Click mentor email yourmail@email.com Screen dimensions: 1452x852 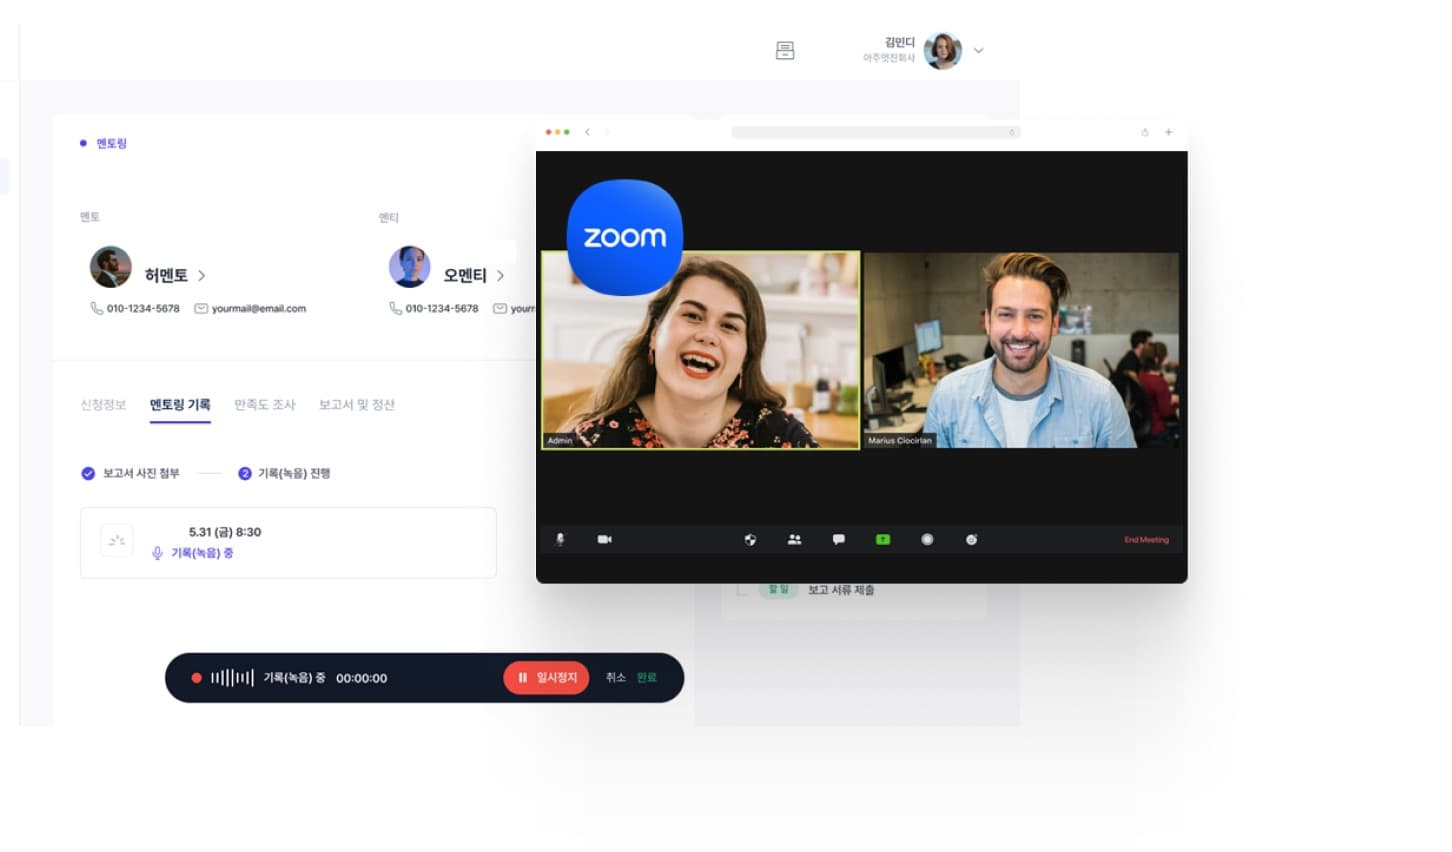pyautogui.click(x=259, y=308)
